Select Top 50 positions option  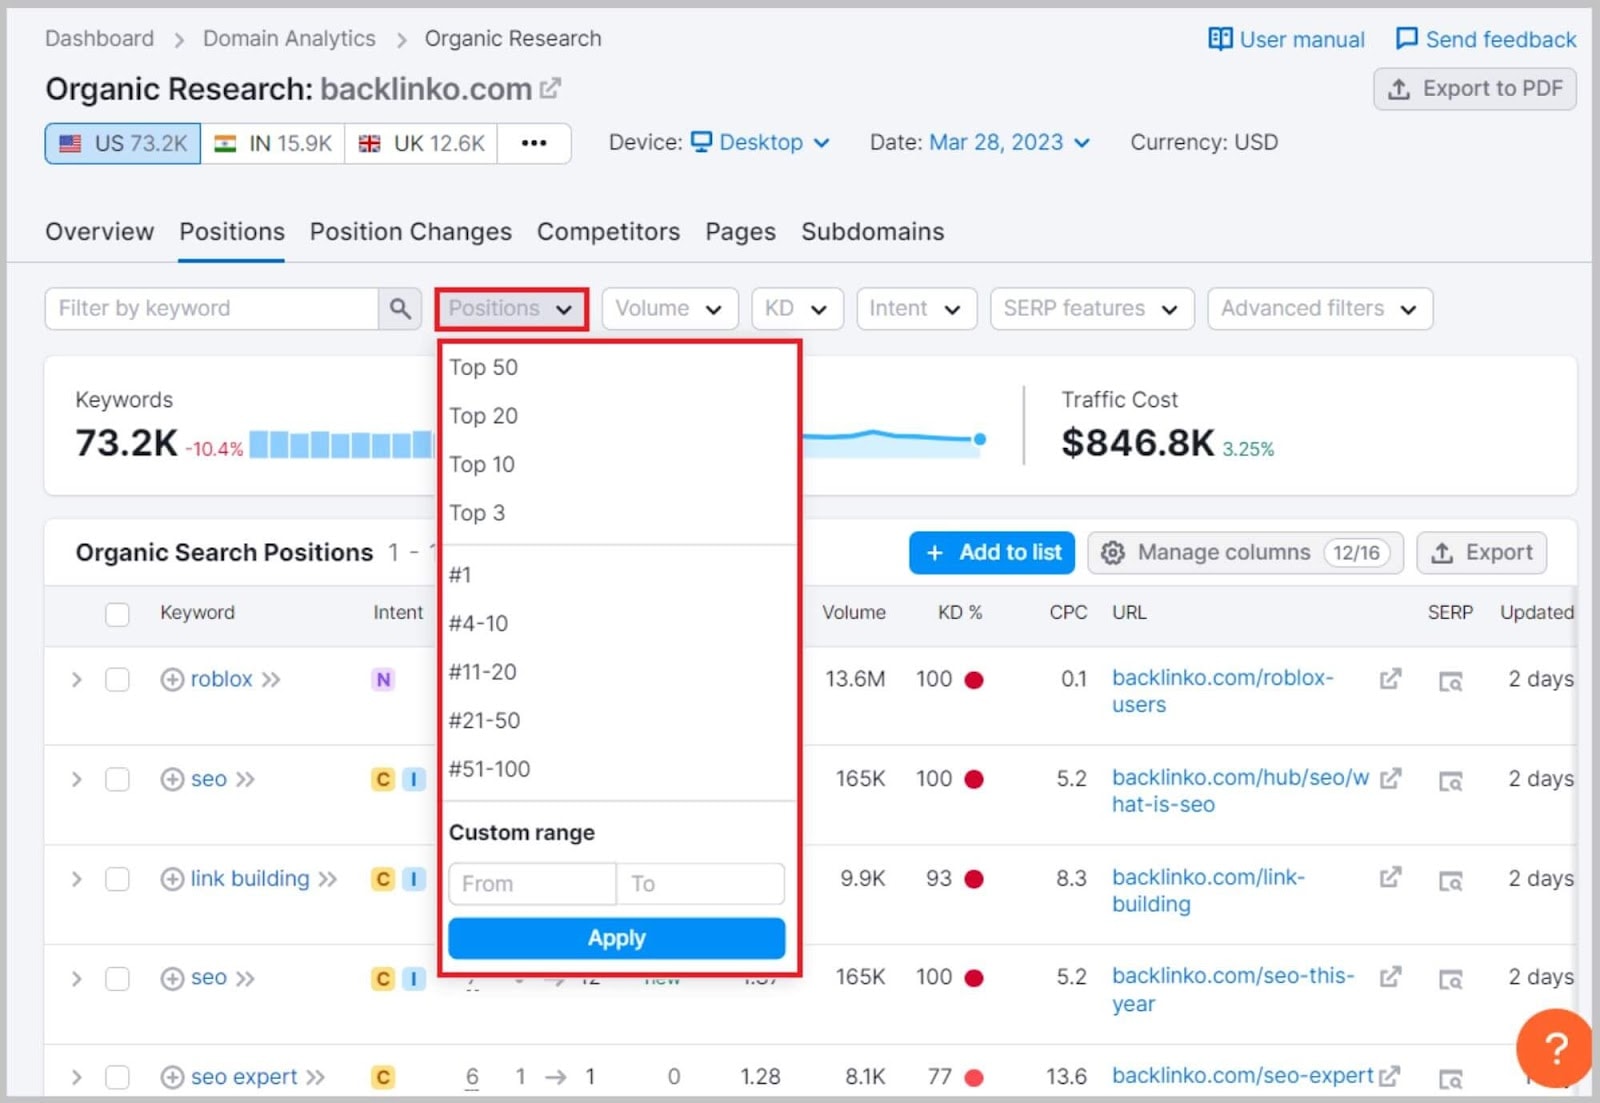pyautogui.click(x=618, y=367)
